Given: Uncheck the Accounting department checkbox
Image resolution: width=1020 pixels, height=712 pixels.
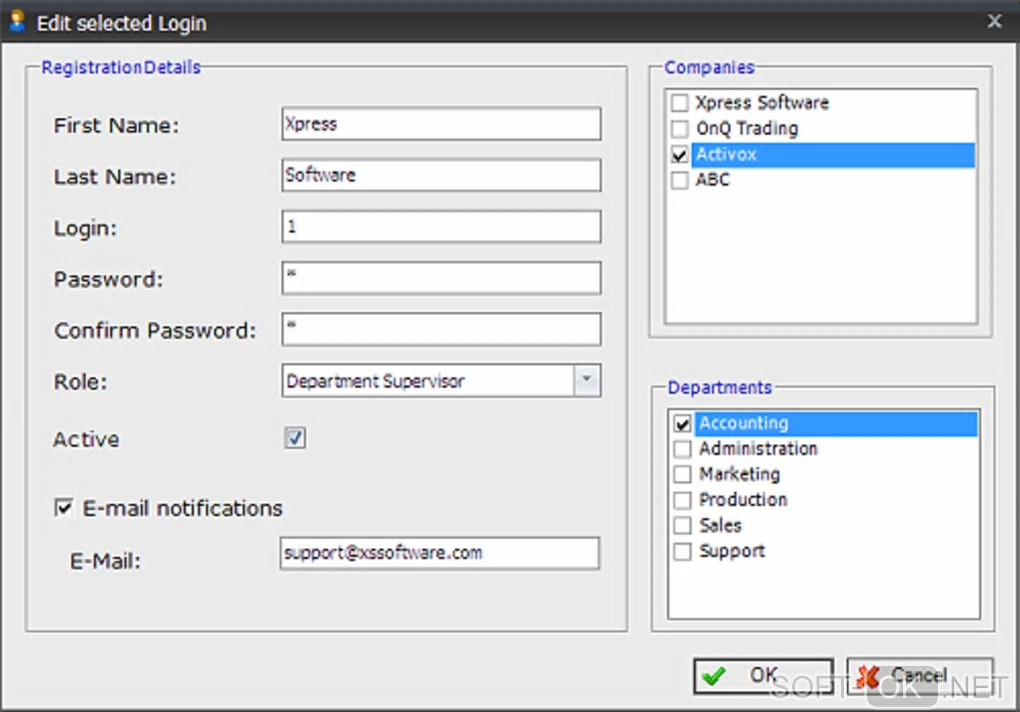Looking at the screenshot, I should [x=683, y=424].
